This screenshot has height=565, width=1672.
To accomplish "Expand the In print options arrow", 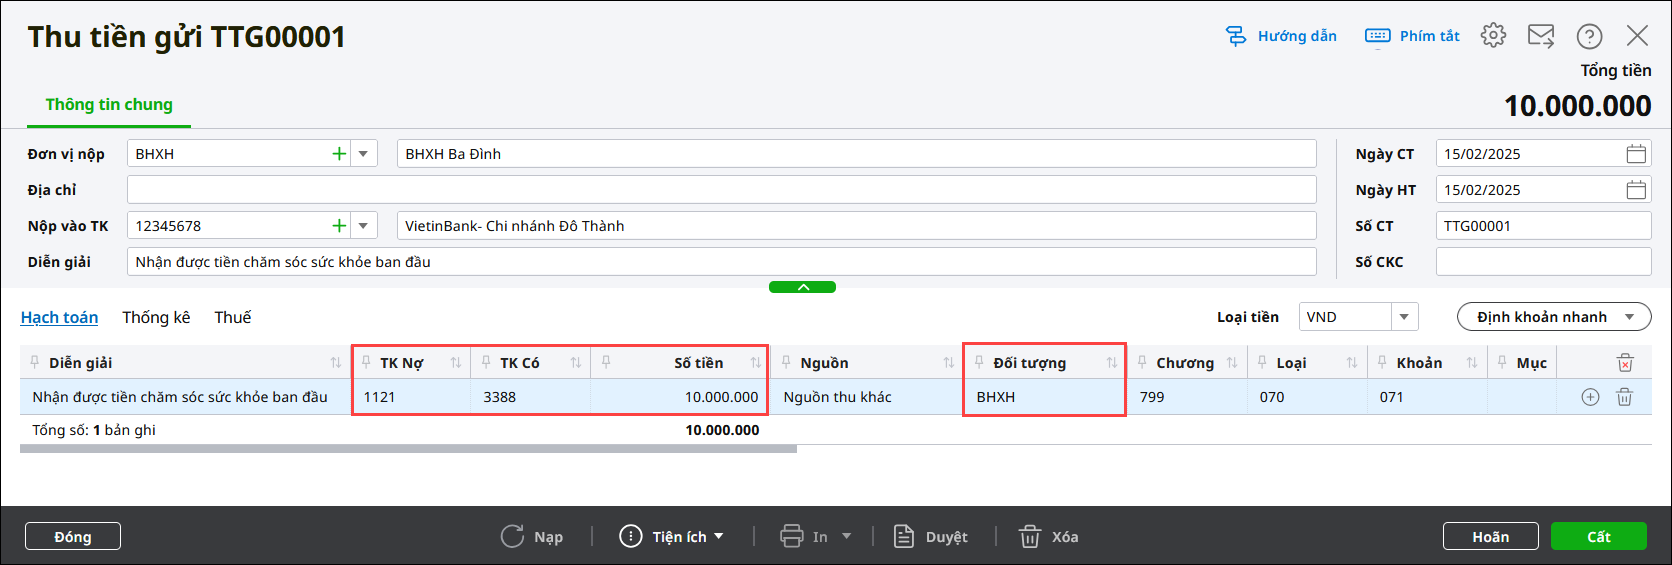I will (x=847, y=536).
